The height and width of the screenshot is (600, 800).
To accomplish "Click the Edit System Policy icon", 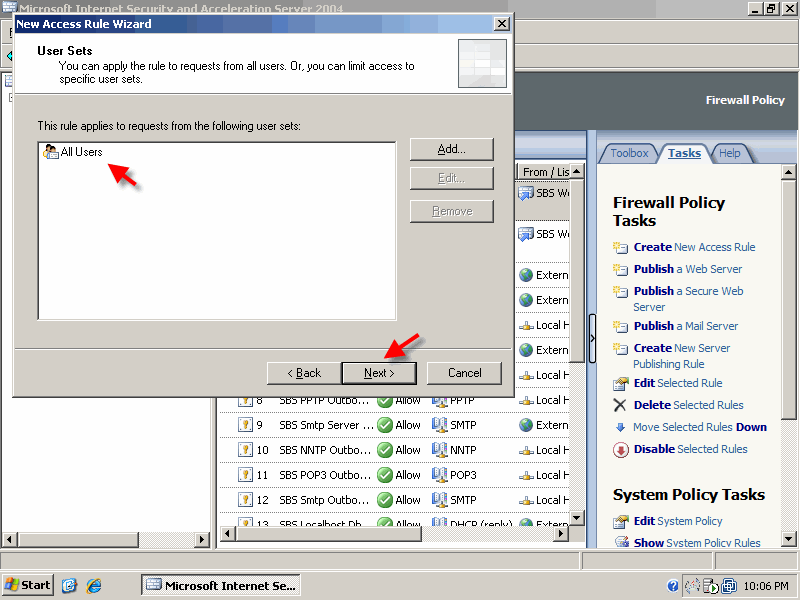I will 620,521.
